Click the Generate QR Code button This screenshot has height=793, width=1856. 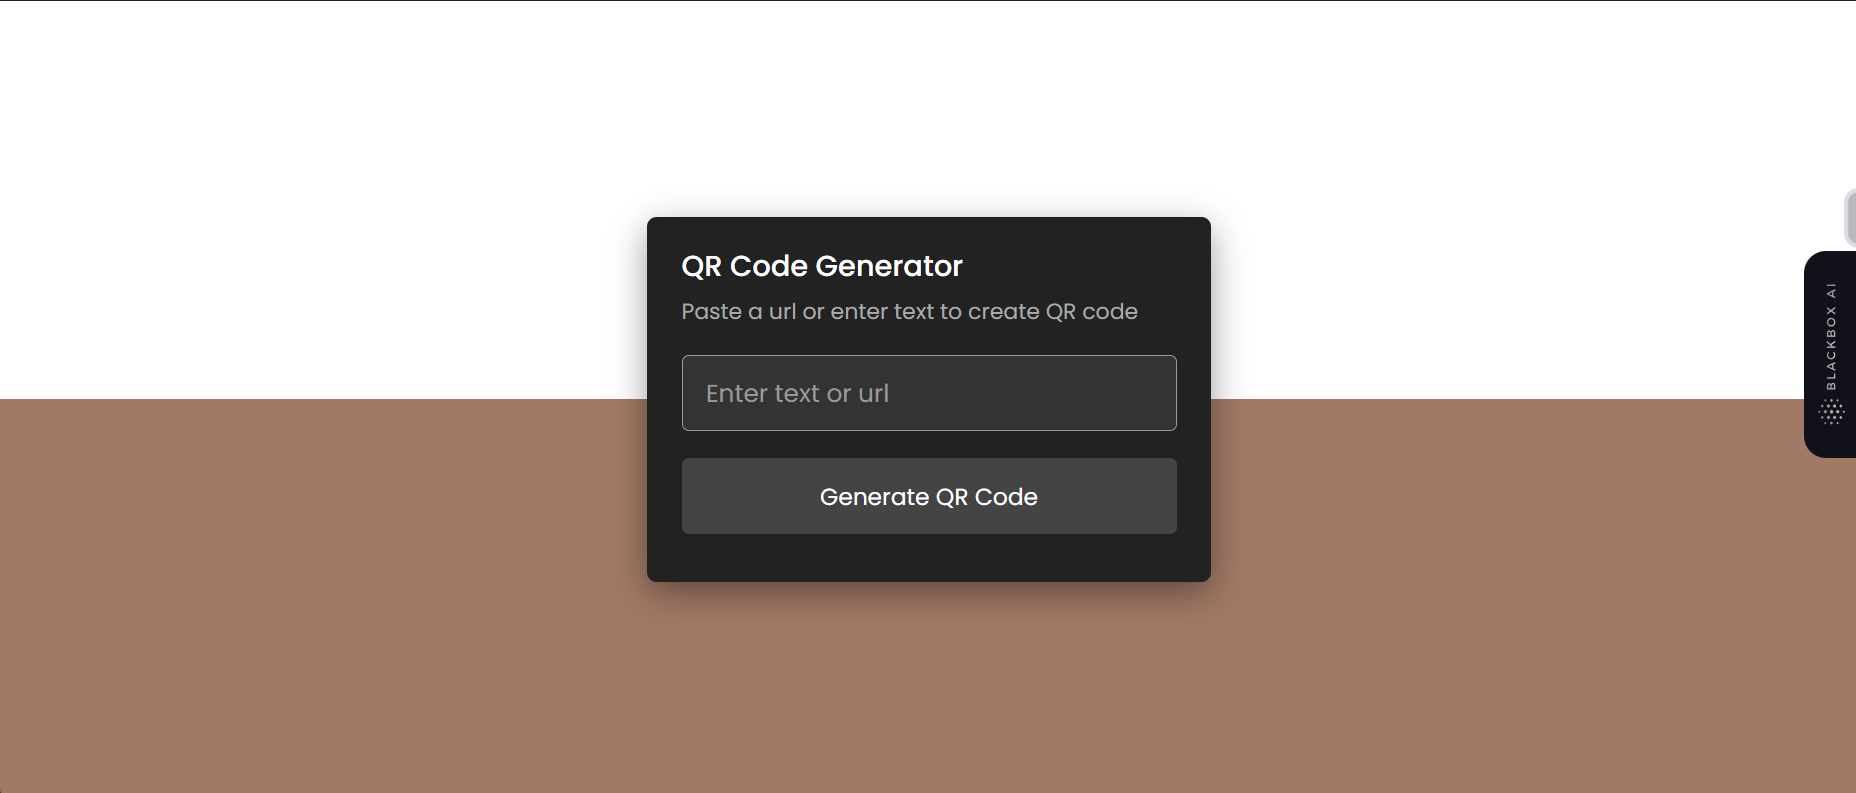click(x=928, y=496)
